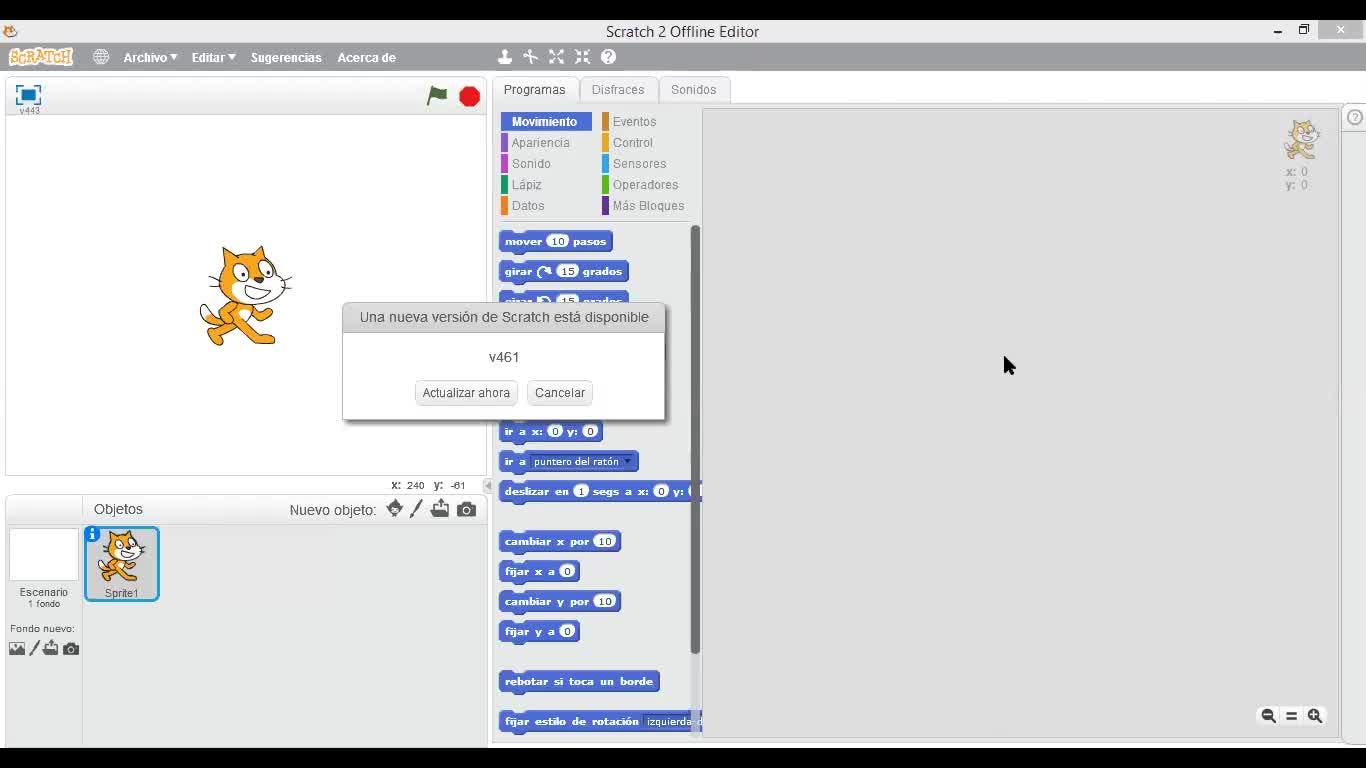The image size is (1366, 768).
Task: Stop the project with red stop icon
Action: 469,96
